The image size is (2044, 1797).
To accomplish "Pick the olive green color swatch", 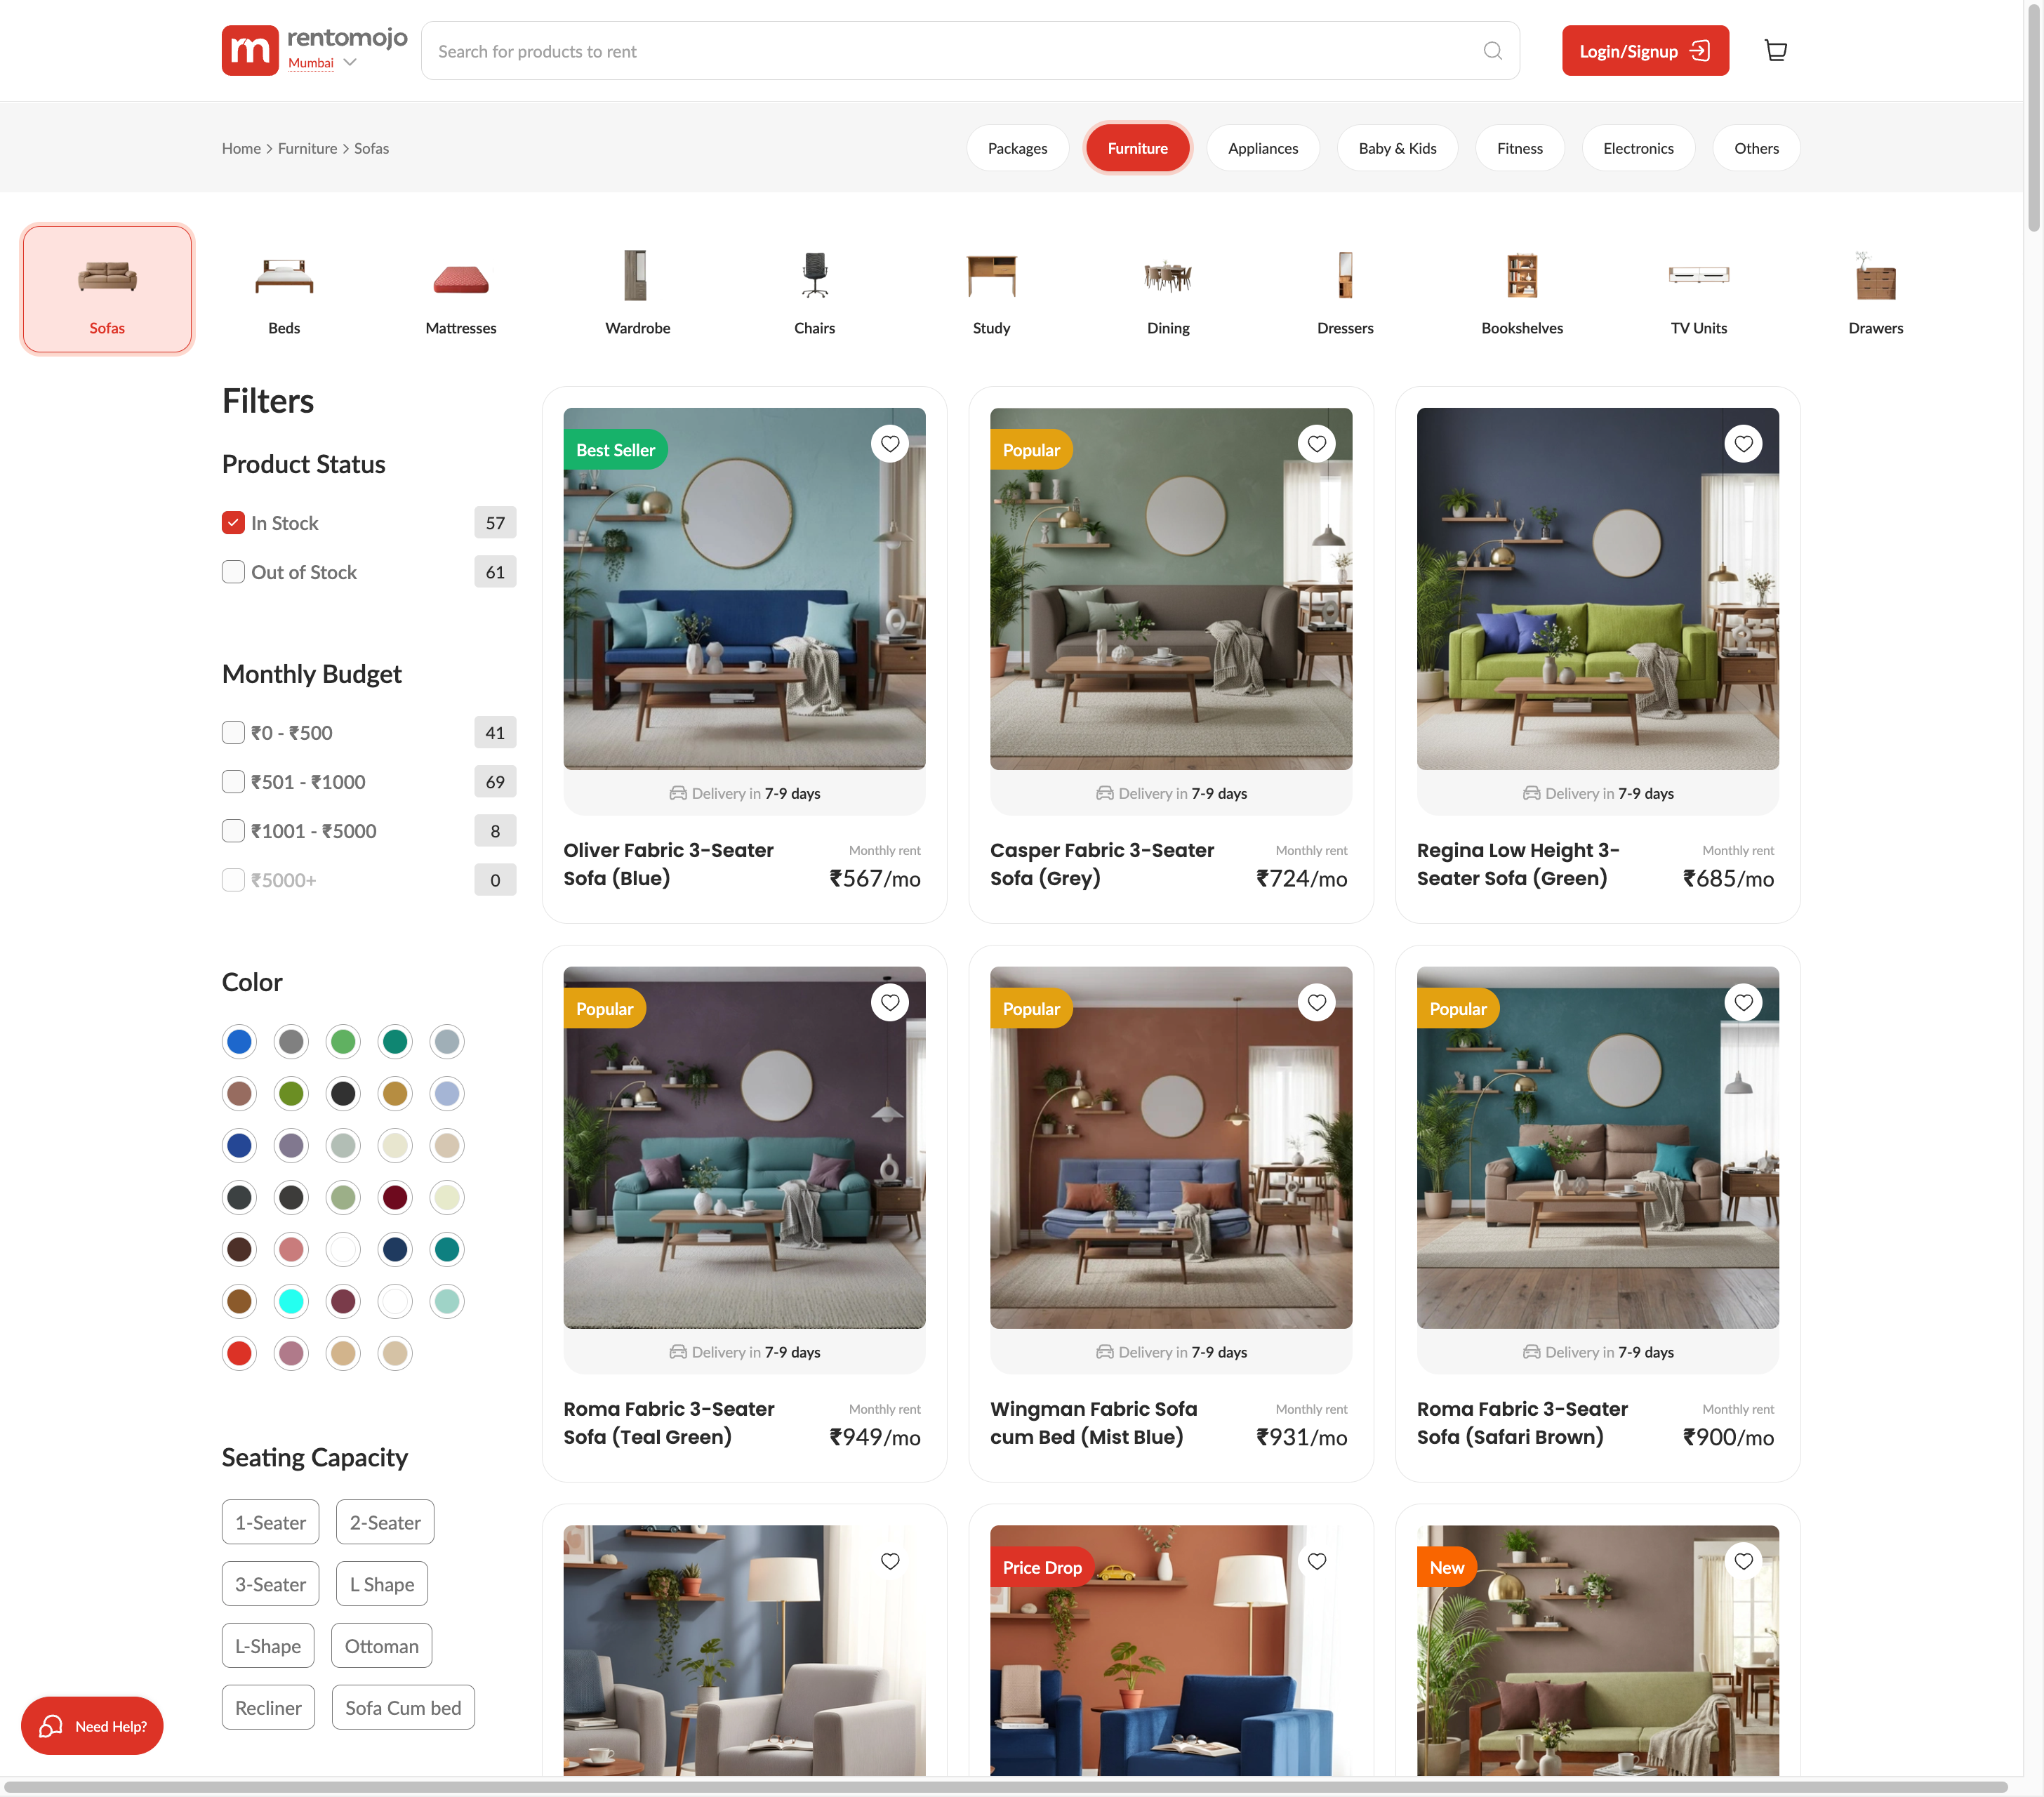I will pos(291,1094).
